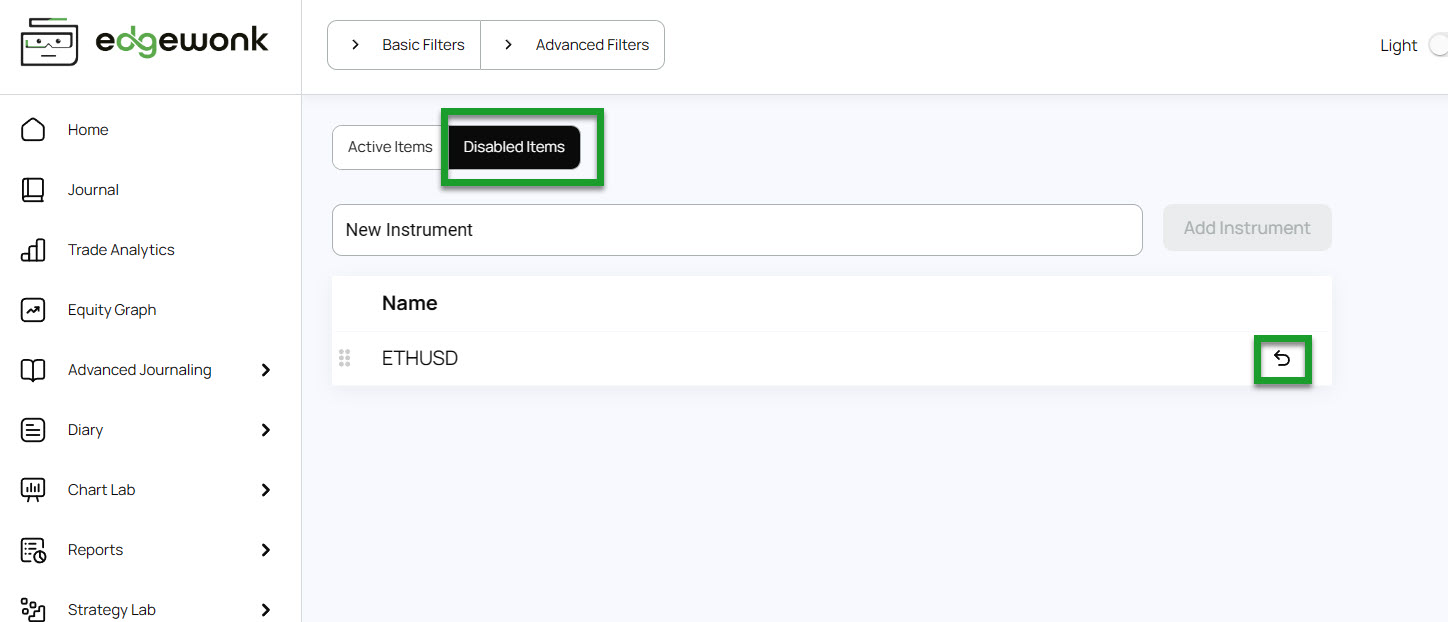Restore ETHUSD using the undo arrow icon
This screenshot has height=622, width=1448.
coord(1282,359)
